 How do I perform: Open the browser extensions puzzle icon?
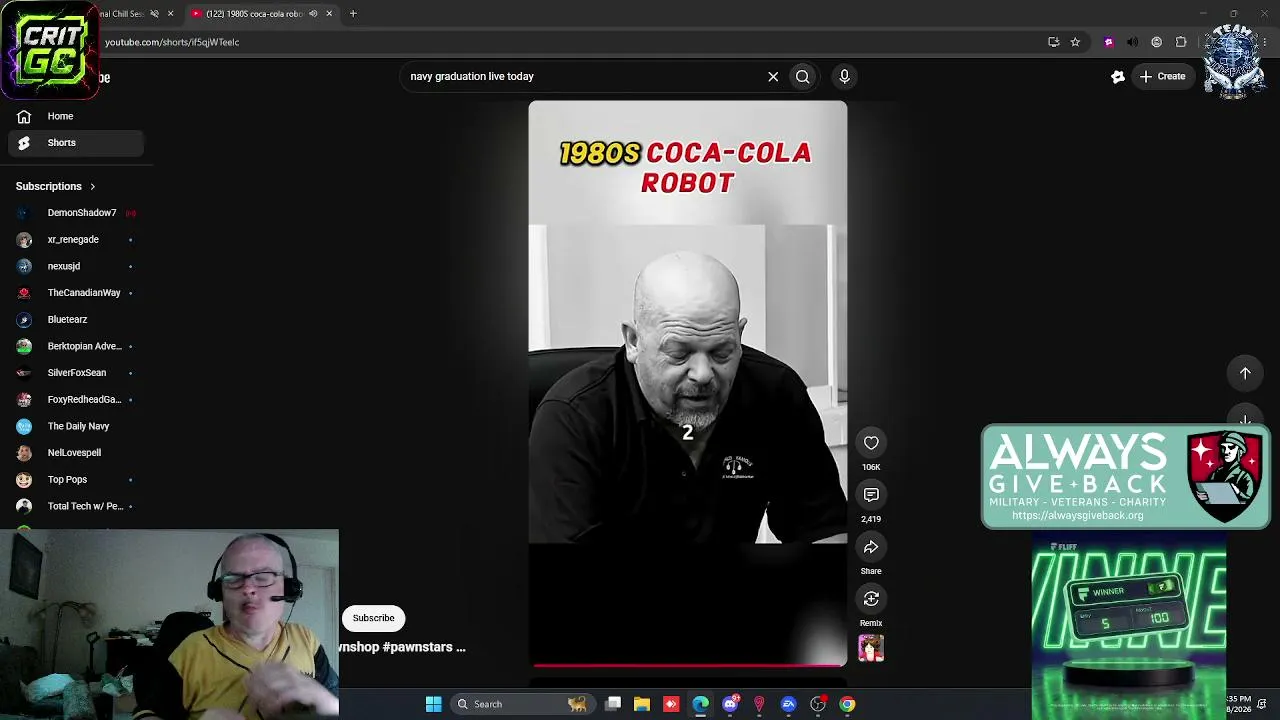pyautogui.click(x=1181, y=42)
